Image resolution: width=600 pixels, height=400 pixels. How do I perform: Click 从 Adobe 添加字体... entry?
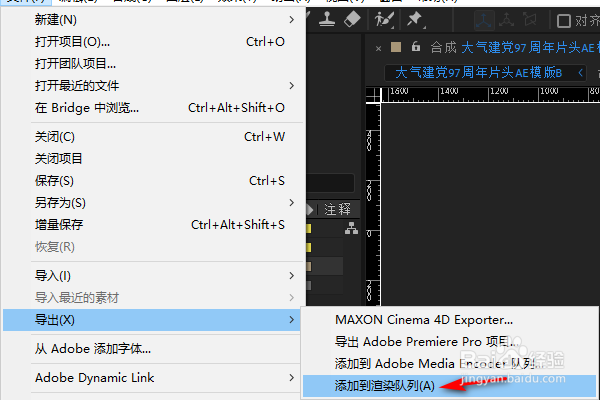coord(153,349)
